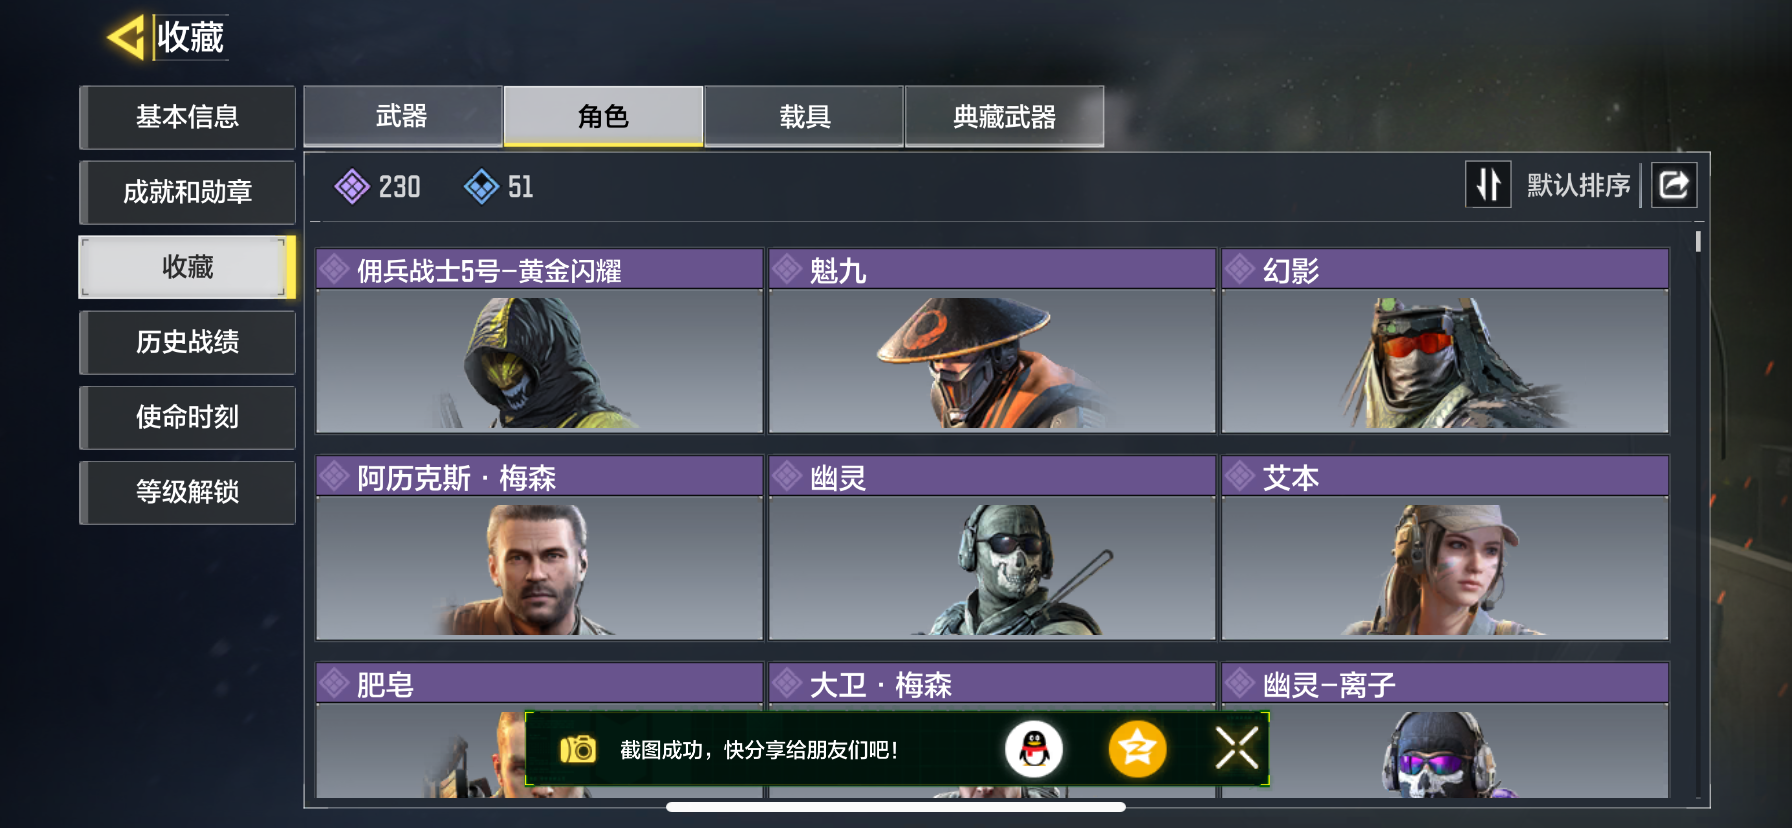Image resolution: width=1792 pixels, height=828 pixels.
Task: Click the camera icon in screenshot banner
Action: click(577, 749)
